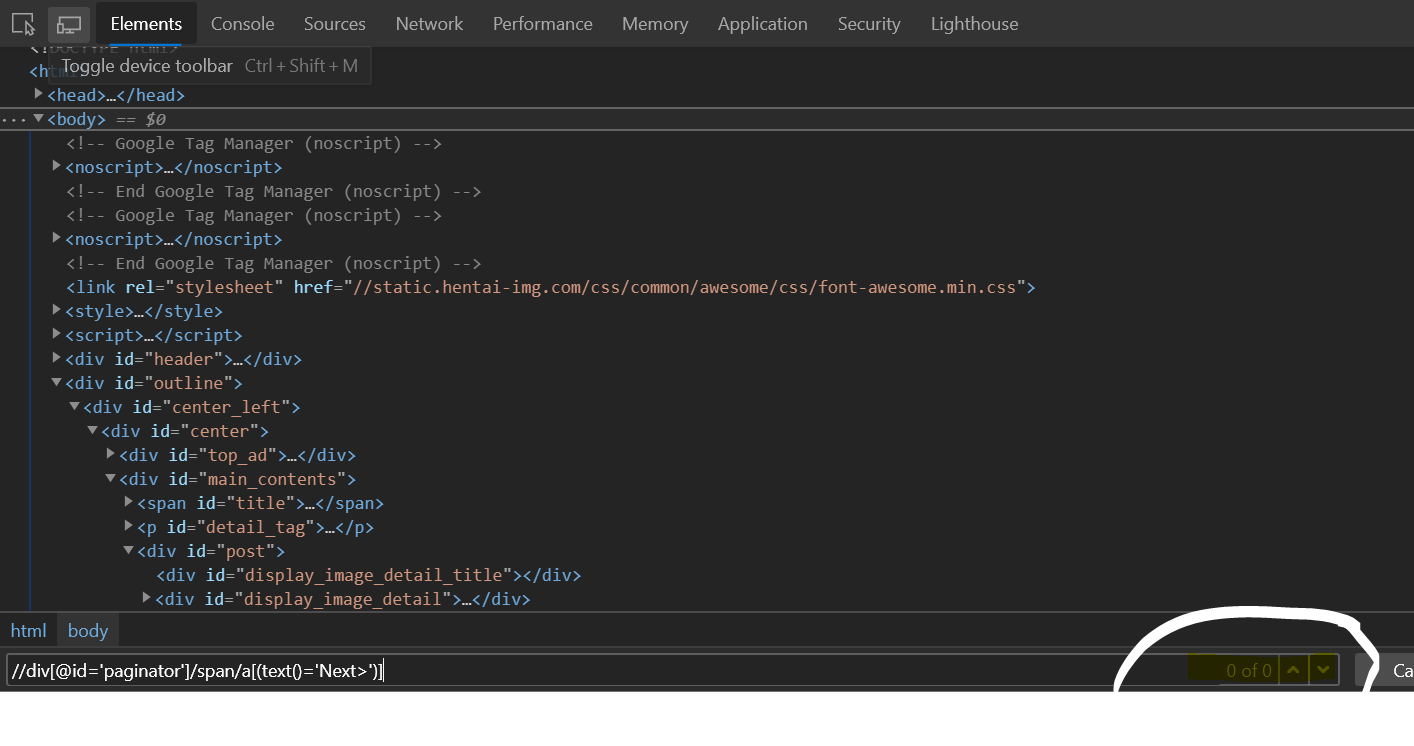The height and width of the screenshot is (746, 1414).
Task: Open the more actions menu beside body
Action: [x=15, y=119]
